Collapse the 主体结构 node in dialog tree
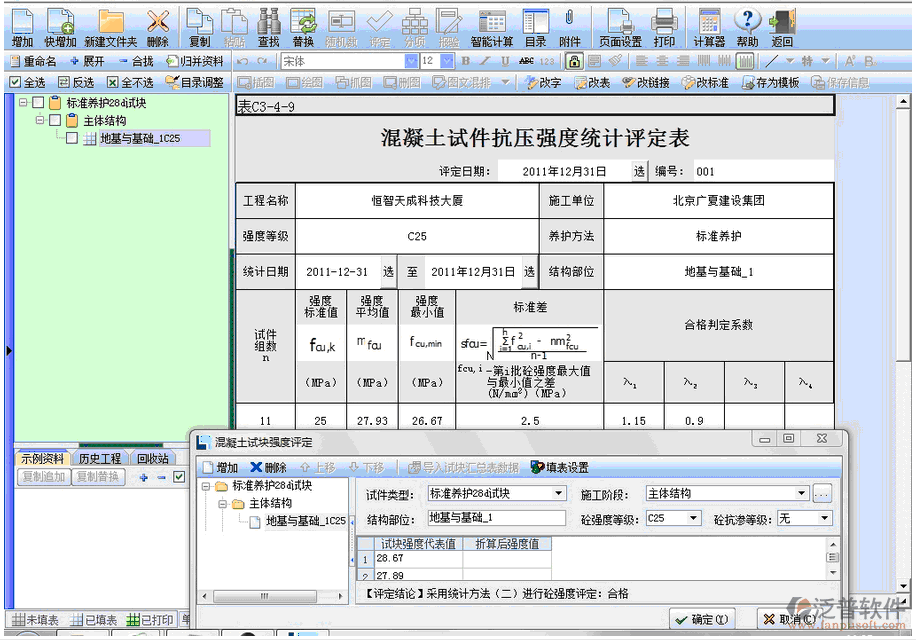Viewport: 916px width, 641px height. point(222,504)
